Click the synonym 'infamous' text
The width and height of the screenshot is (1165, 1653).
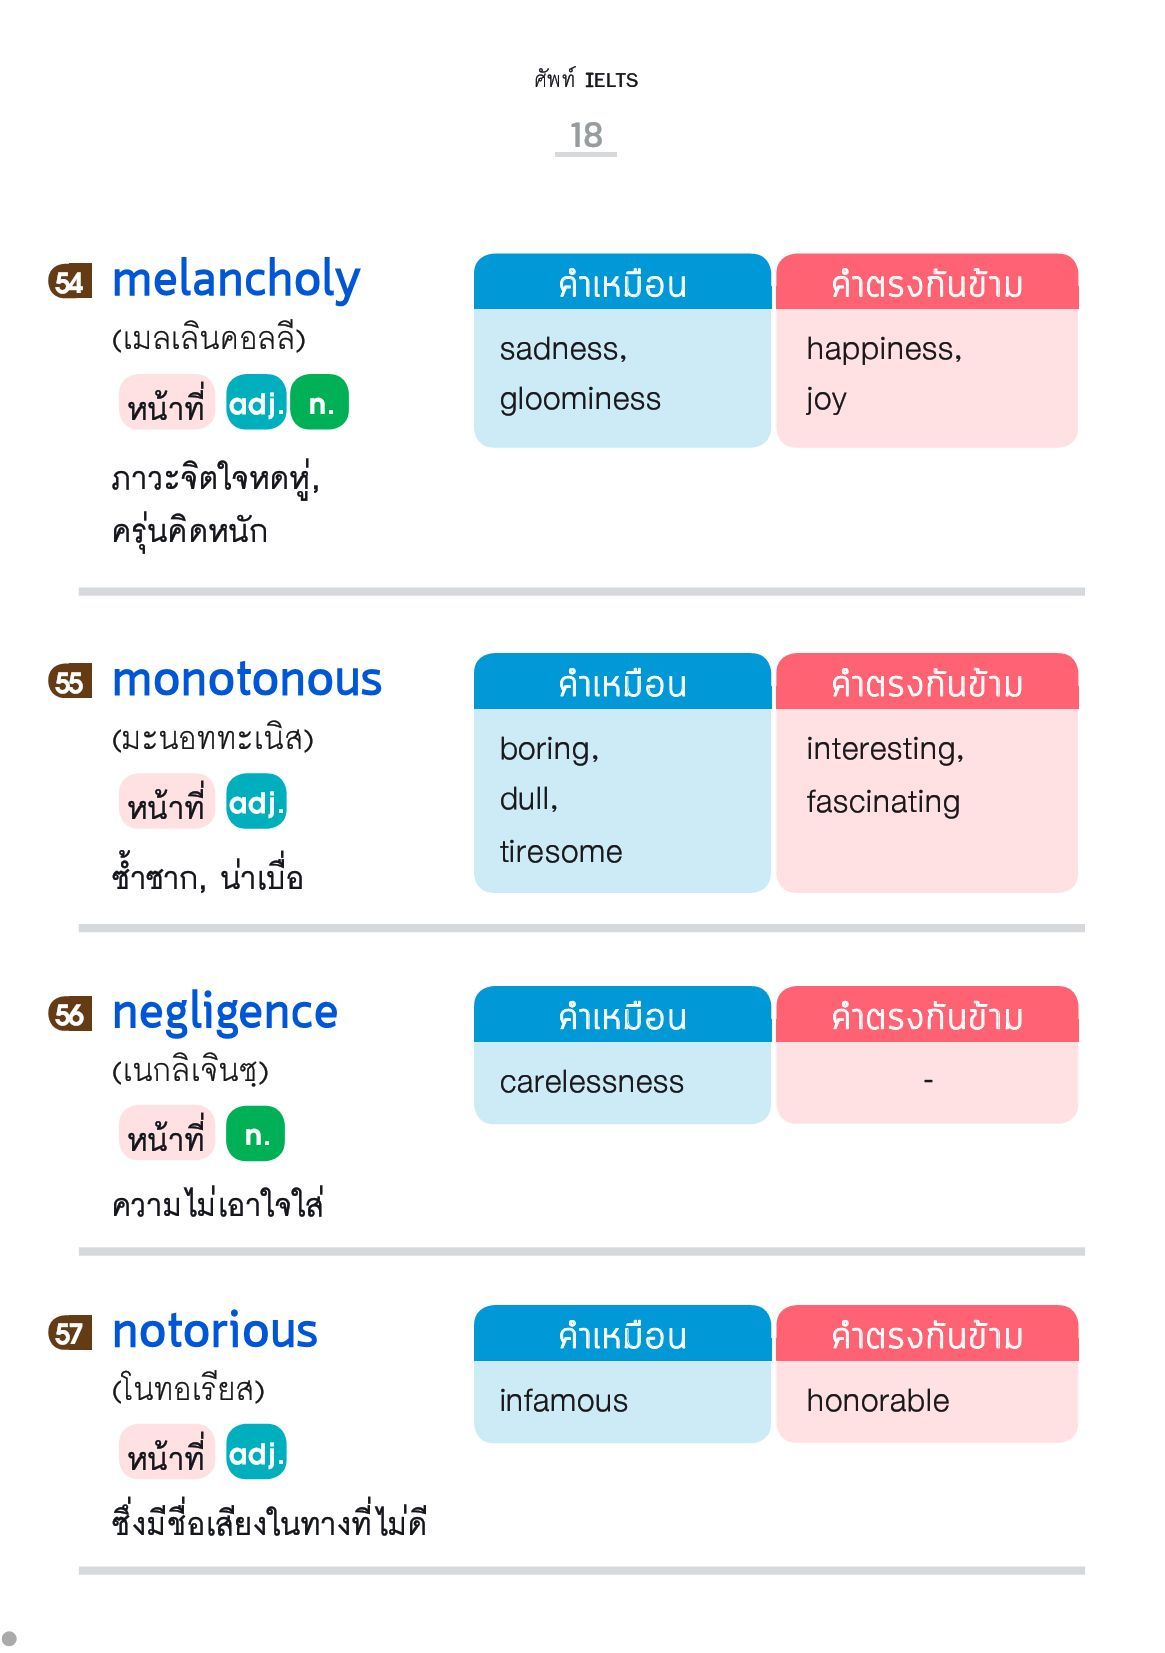point(564,1400)
